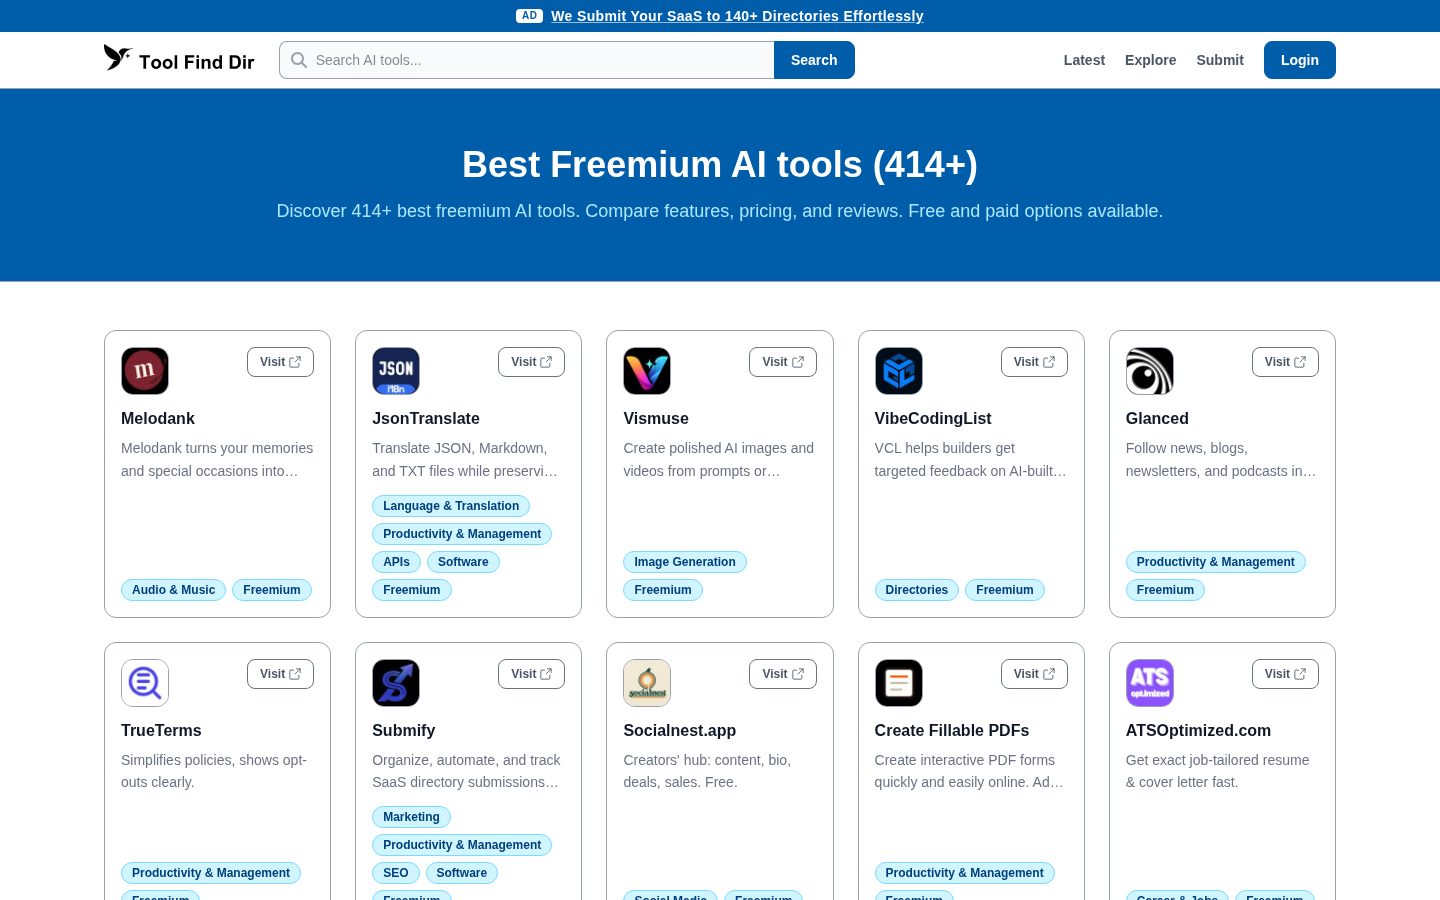Screen dimensions: 1440x900
Task: Visit the Create Fillable PDFs website
Action: click(x=1034, y=674)
